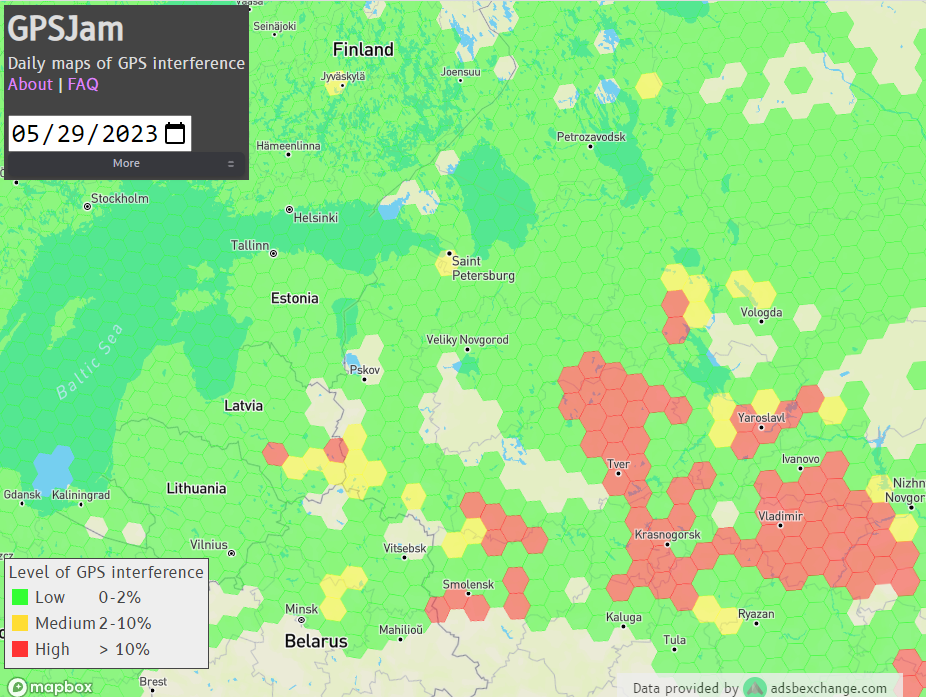Screen dimensions: 926x697
Task: Click the ADS-B Exchange logo icon
Action: 754,688
